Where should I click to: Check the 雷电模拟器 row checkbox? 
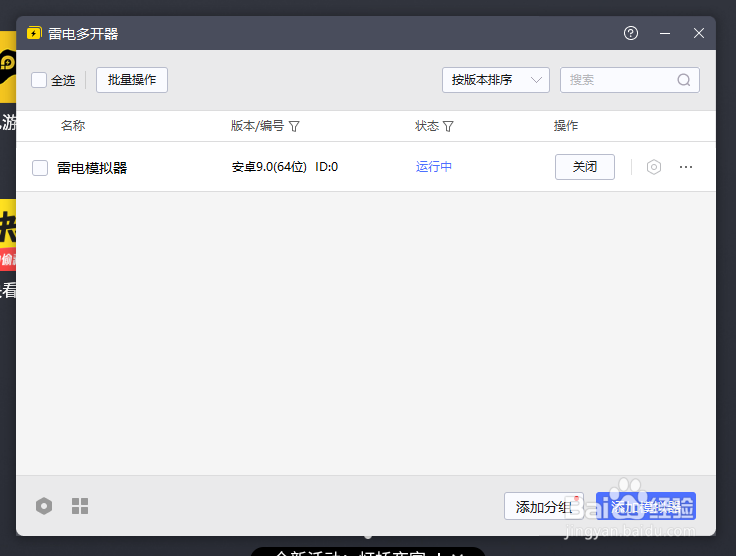[x=40, y=168]
